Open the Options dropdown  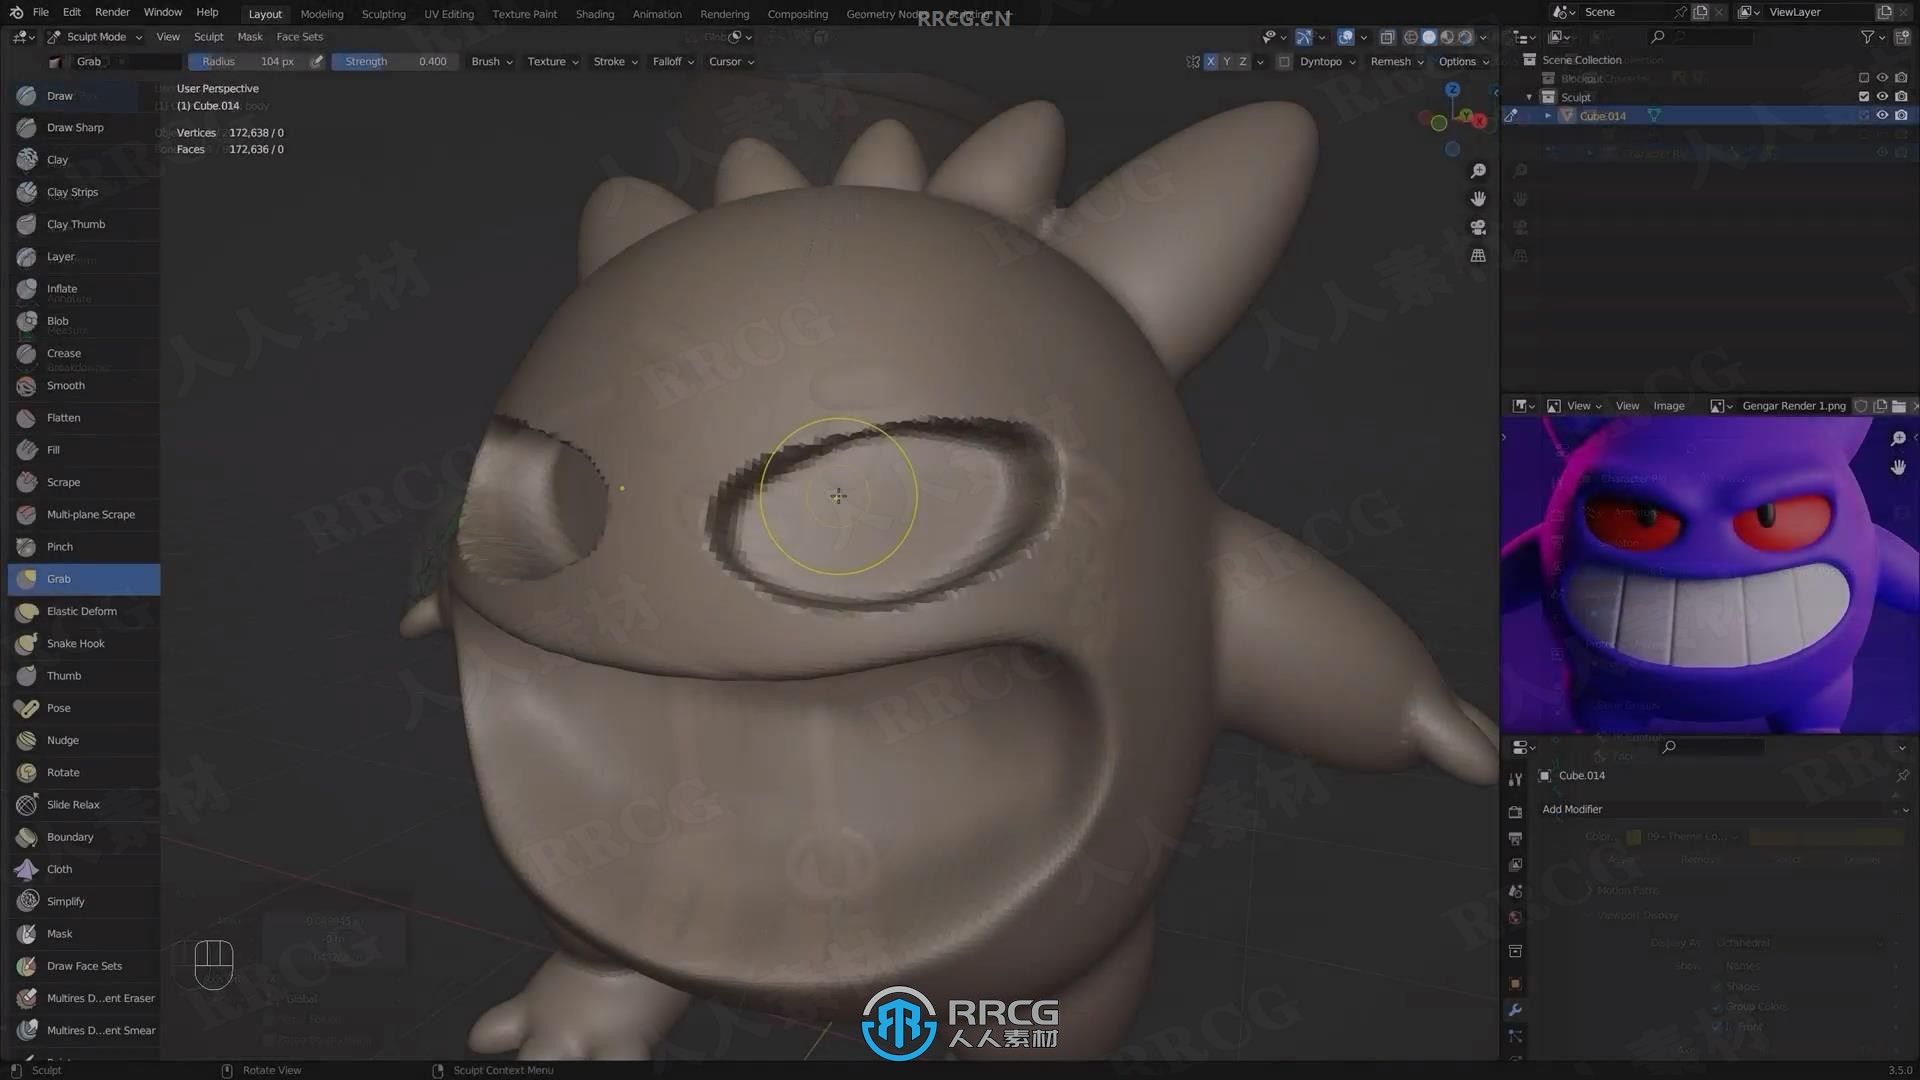click(x=1464, y=62)
